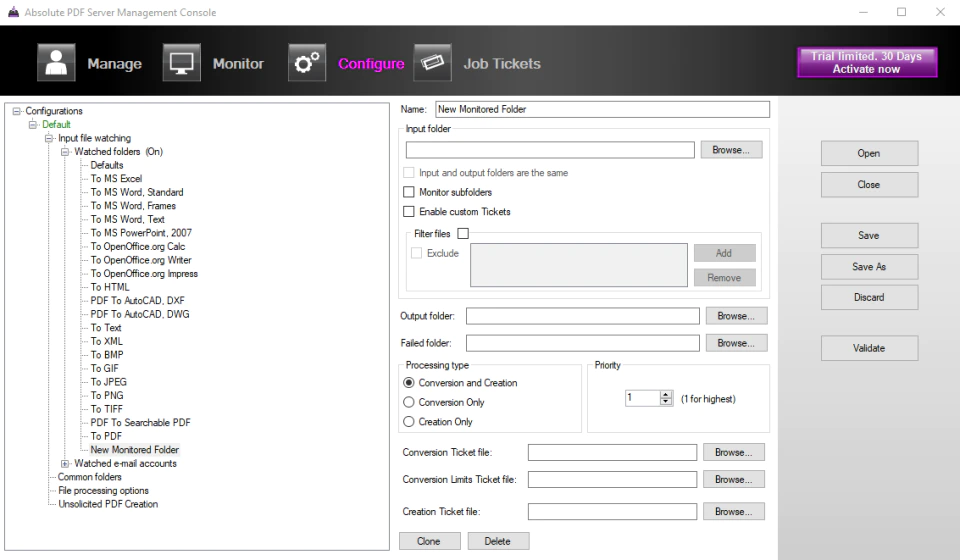Screen dimensions: 960x560
Task: Collapse the Default configuration node
Action: [x=33, y=125]
